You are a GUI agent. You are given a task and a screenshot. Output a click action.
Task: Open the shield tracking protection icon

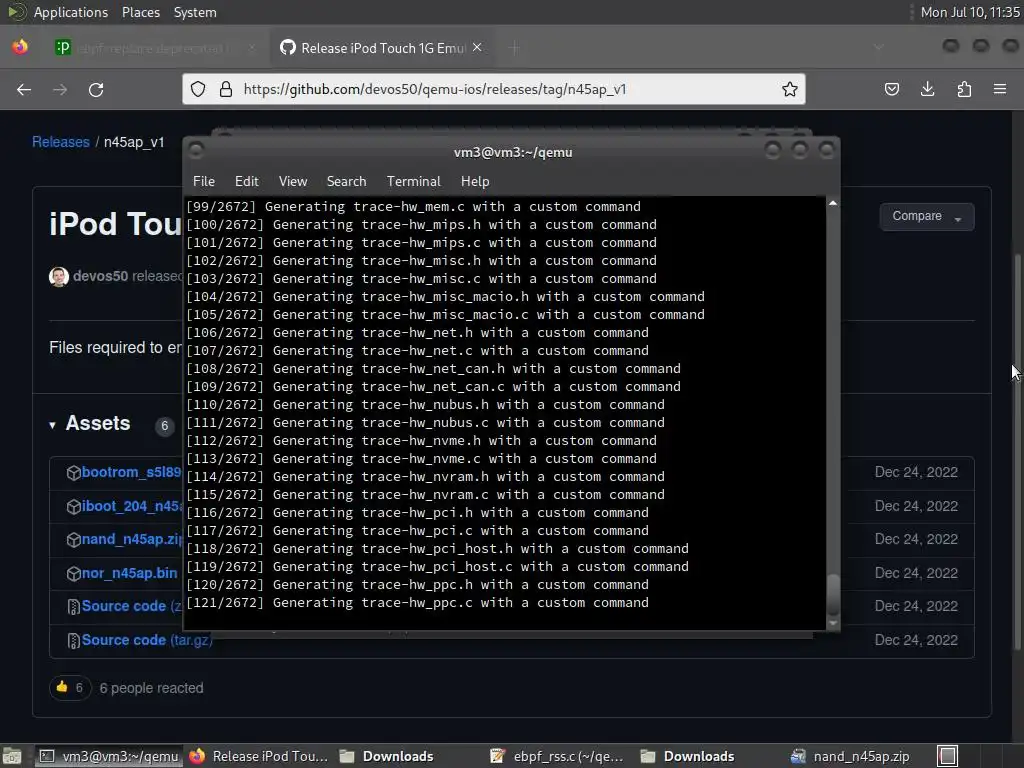[198, 89]
